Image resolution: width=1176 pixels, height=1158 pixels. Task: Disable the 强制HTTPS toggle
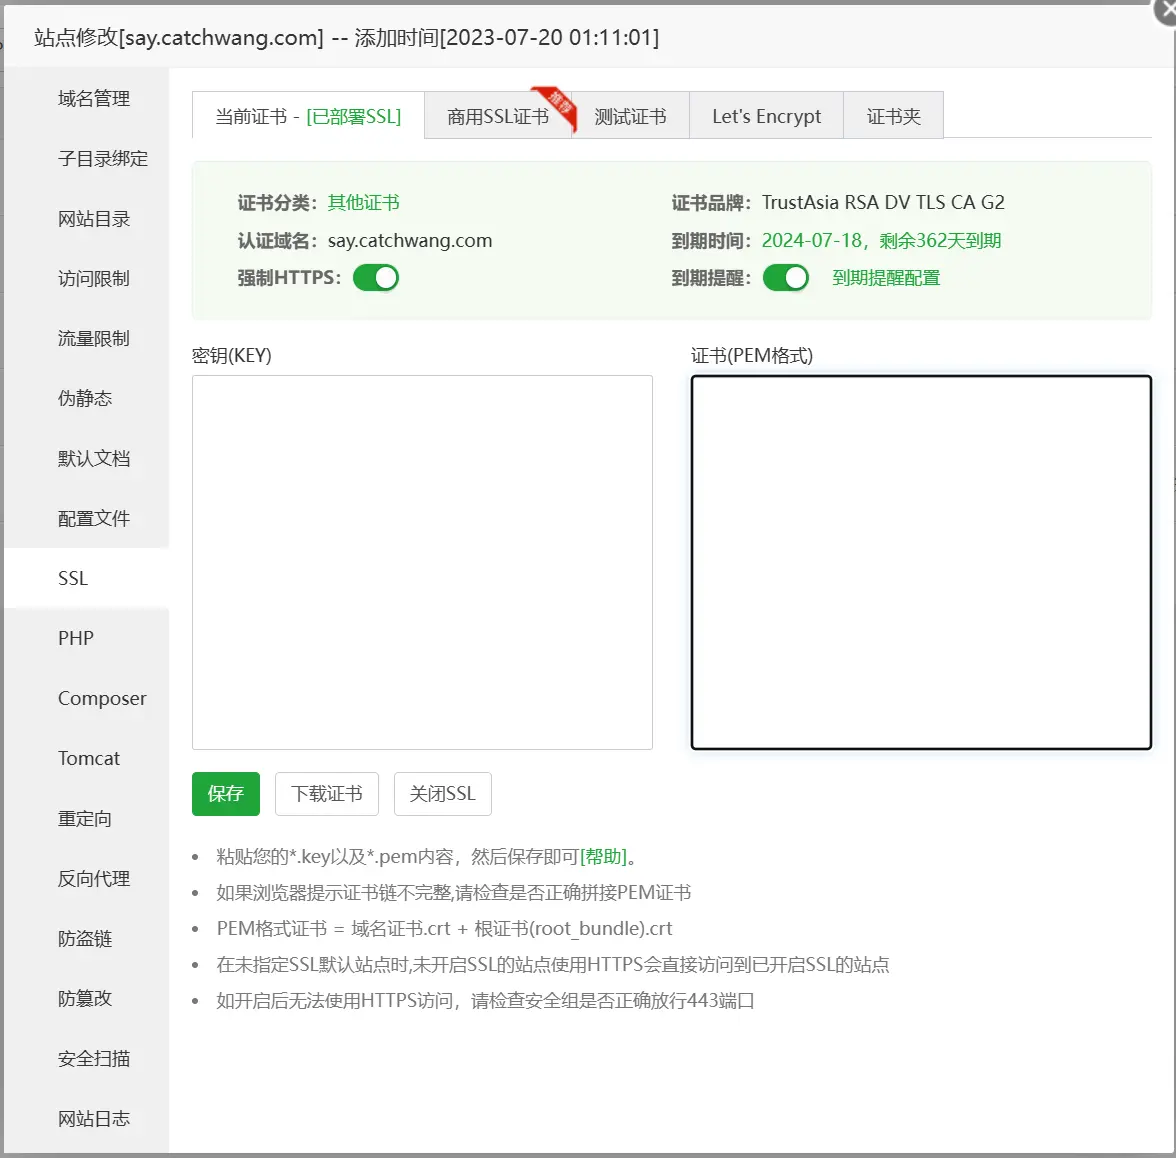pos(375,277)
